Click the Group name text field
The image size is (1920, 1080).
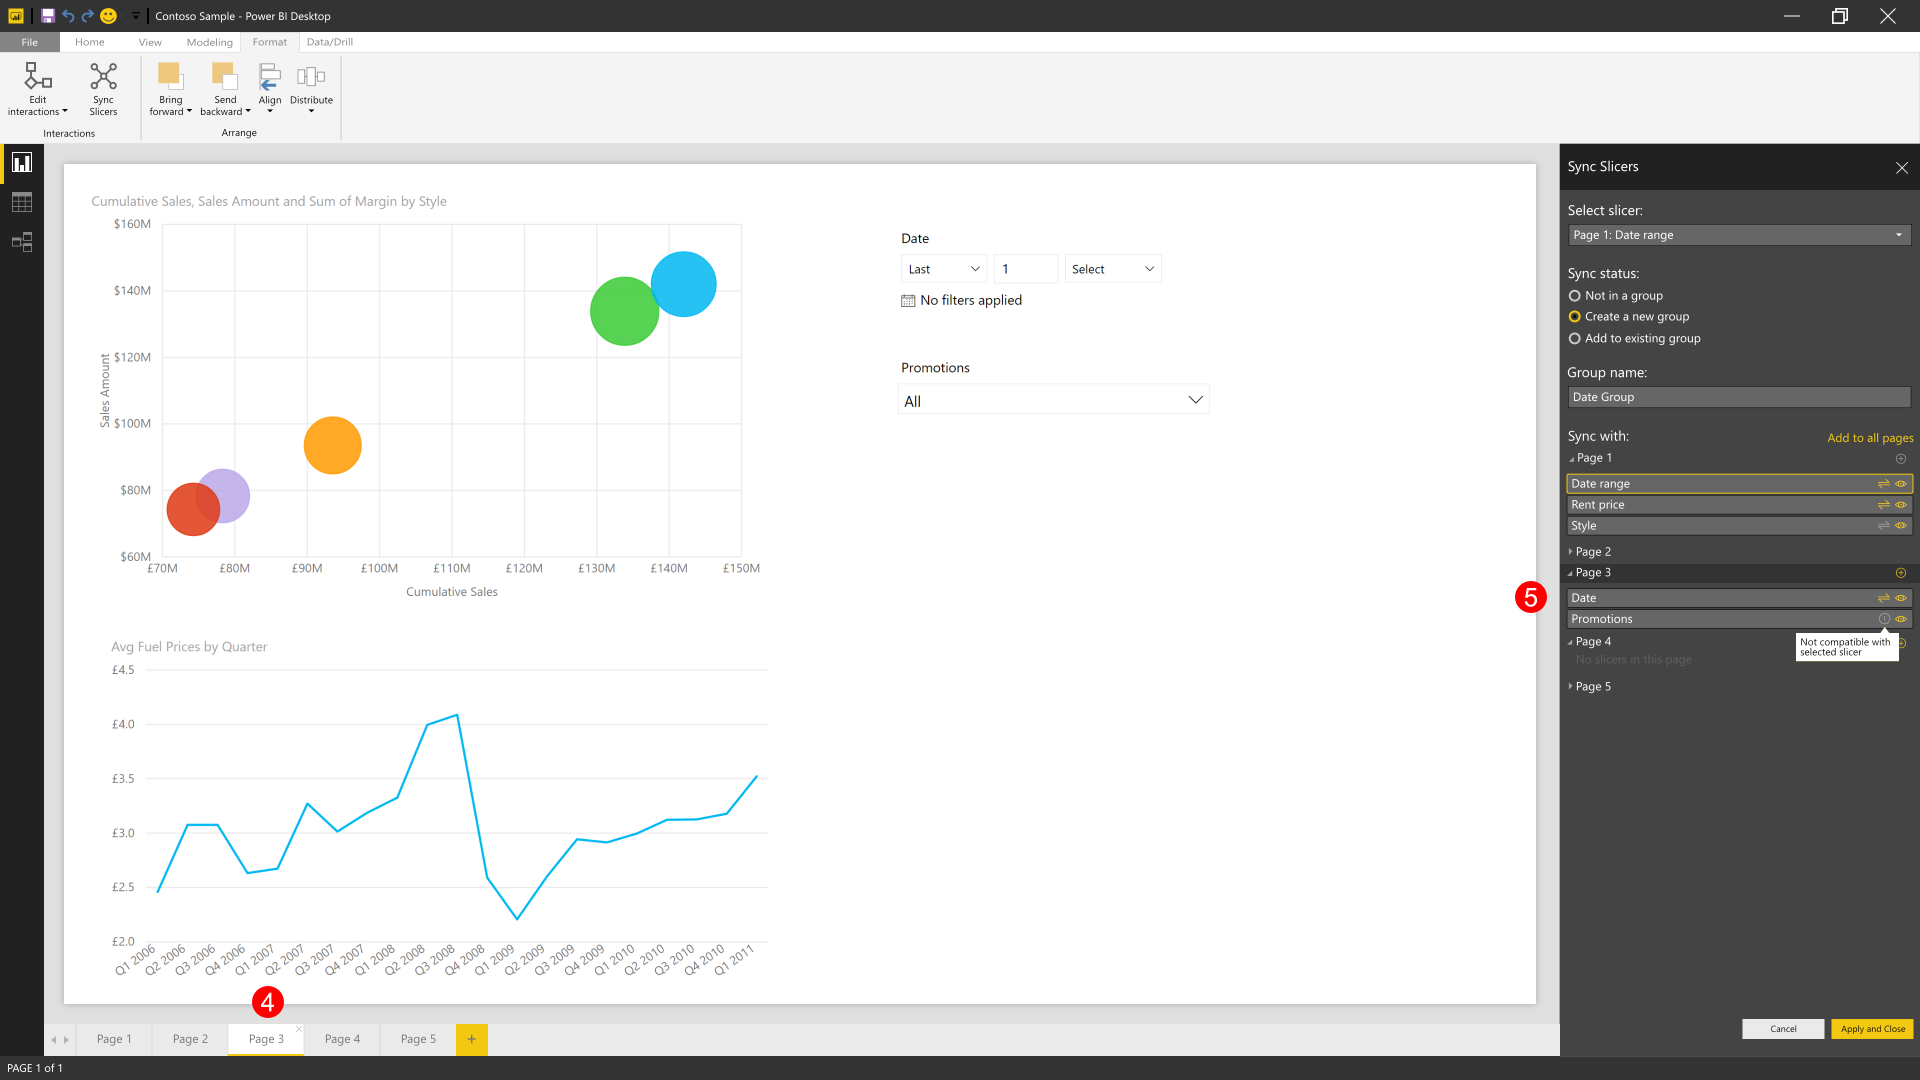(1738, 397)
